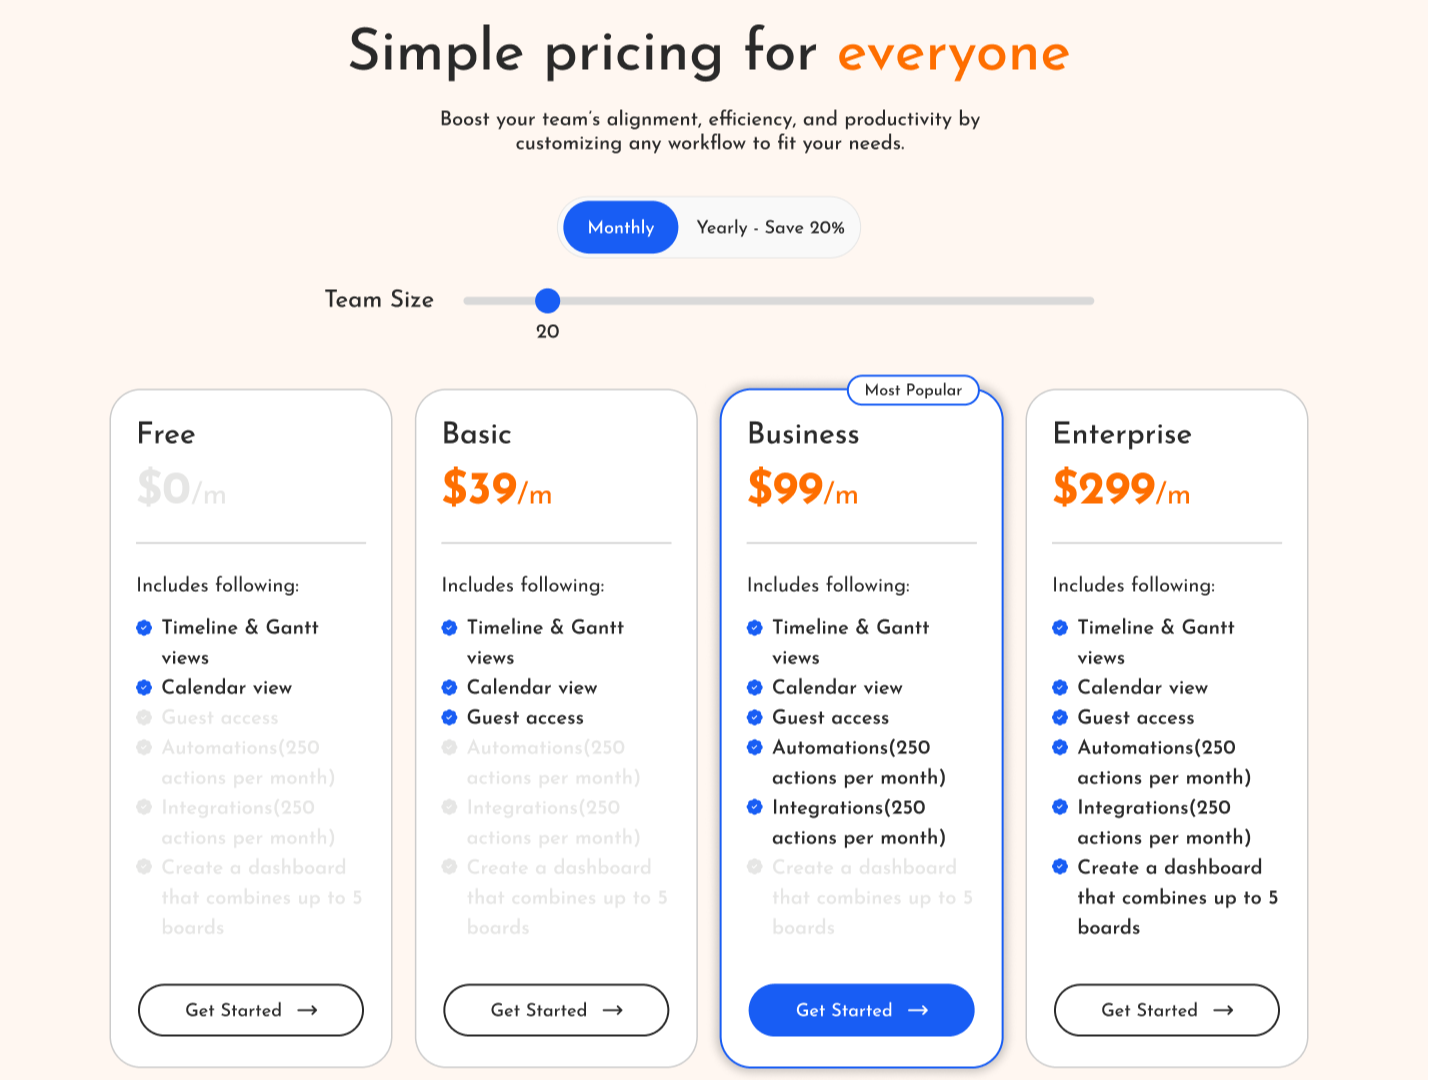
Task: Click the Business plan price $99/m
Action: tap(803, 489)
